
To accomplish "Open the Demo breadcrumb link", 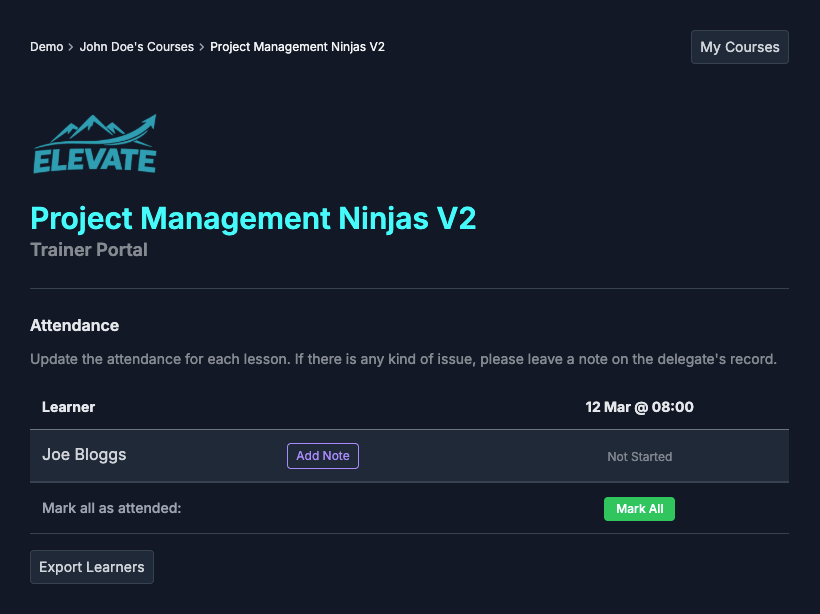I will click(x=46, y=47).
